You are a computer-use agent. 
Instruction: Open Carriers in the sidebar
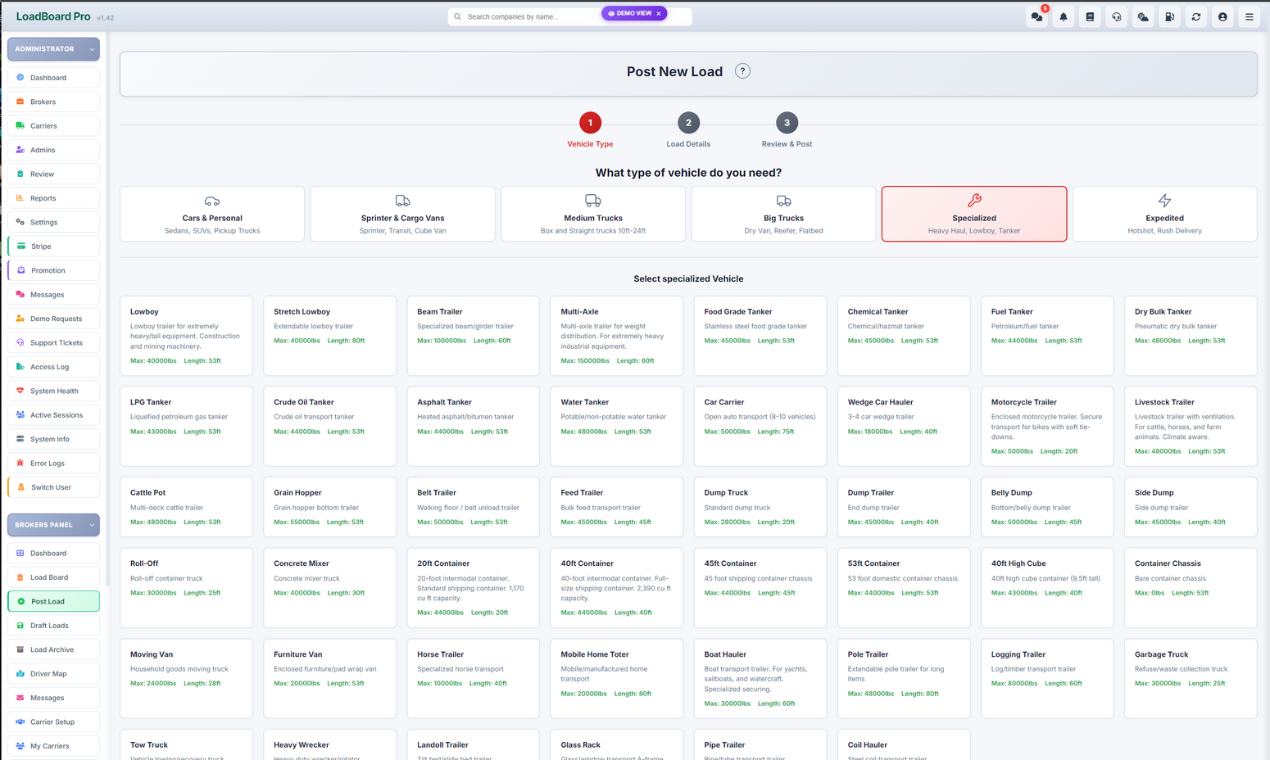coord(53,126)
